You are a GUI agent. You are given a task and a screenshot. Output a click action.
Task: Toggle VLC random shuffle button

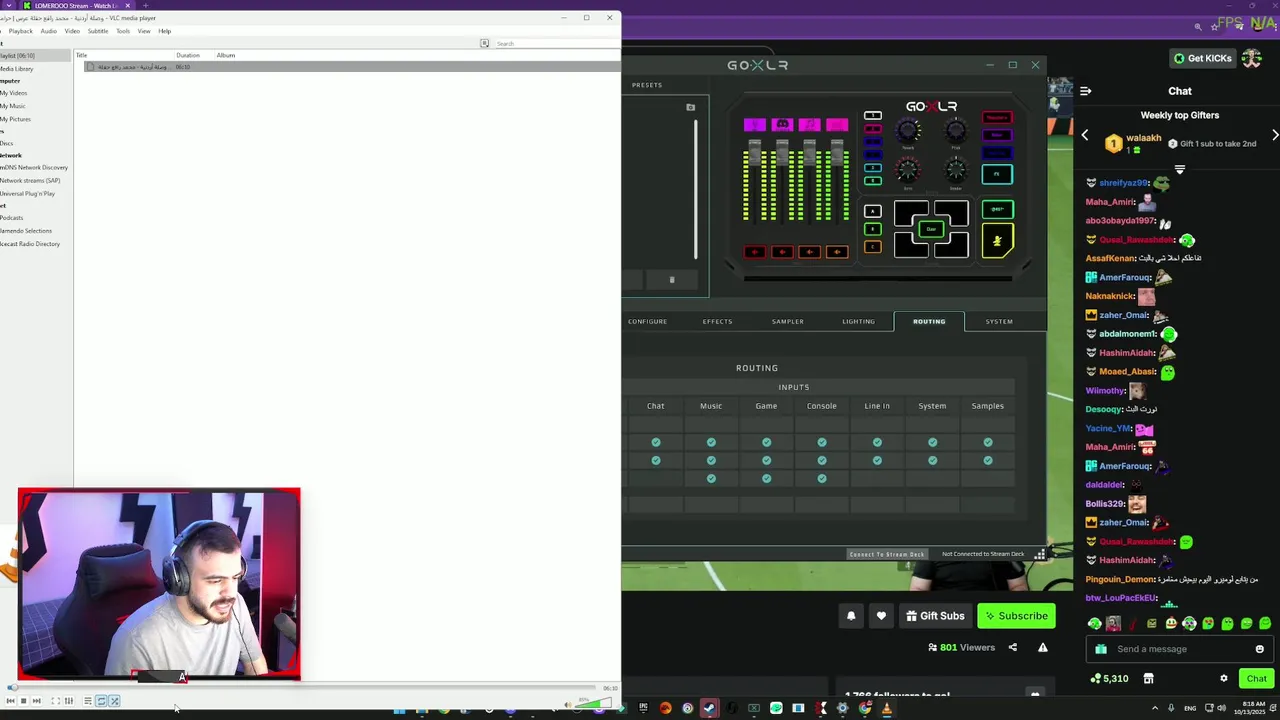[x=114, y=701]
